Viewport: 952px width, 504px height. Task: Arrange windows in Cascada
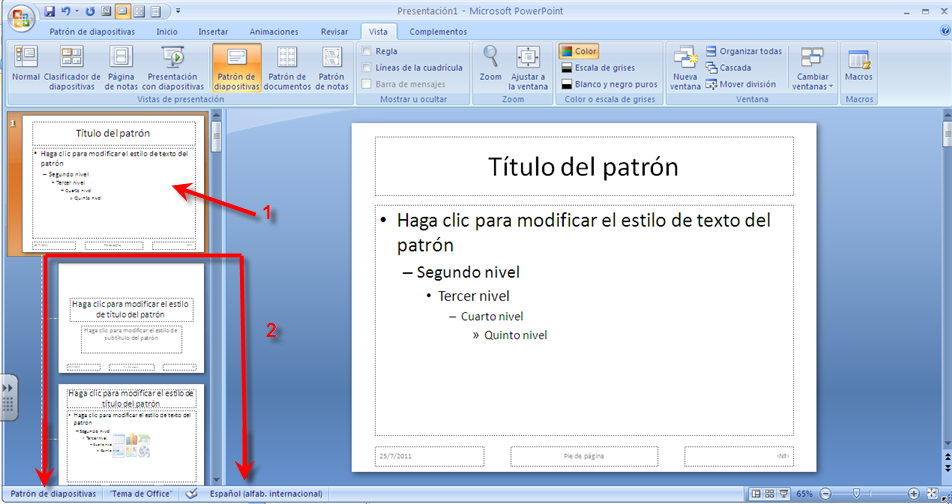pos(728,67)
